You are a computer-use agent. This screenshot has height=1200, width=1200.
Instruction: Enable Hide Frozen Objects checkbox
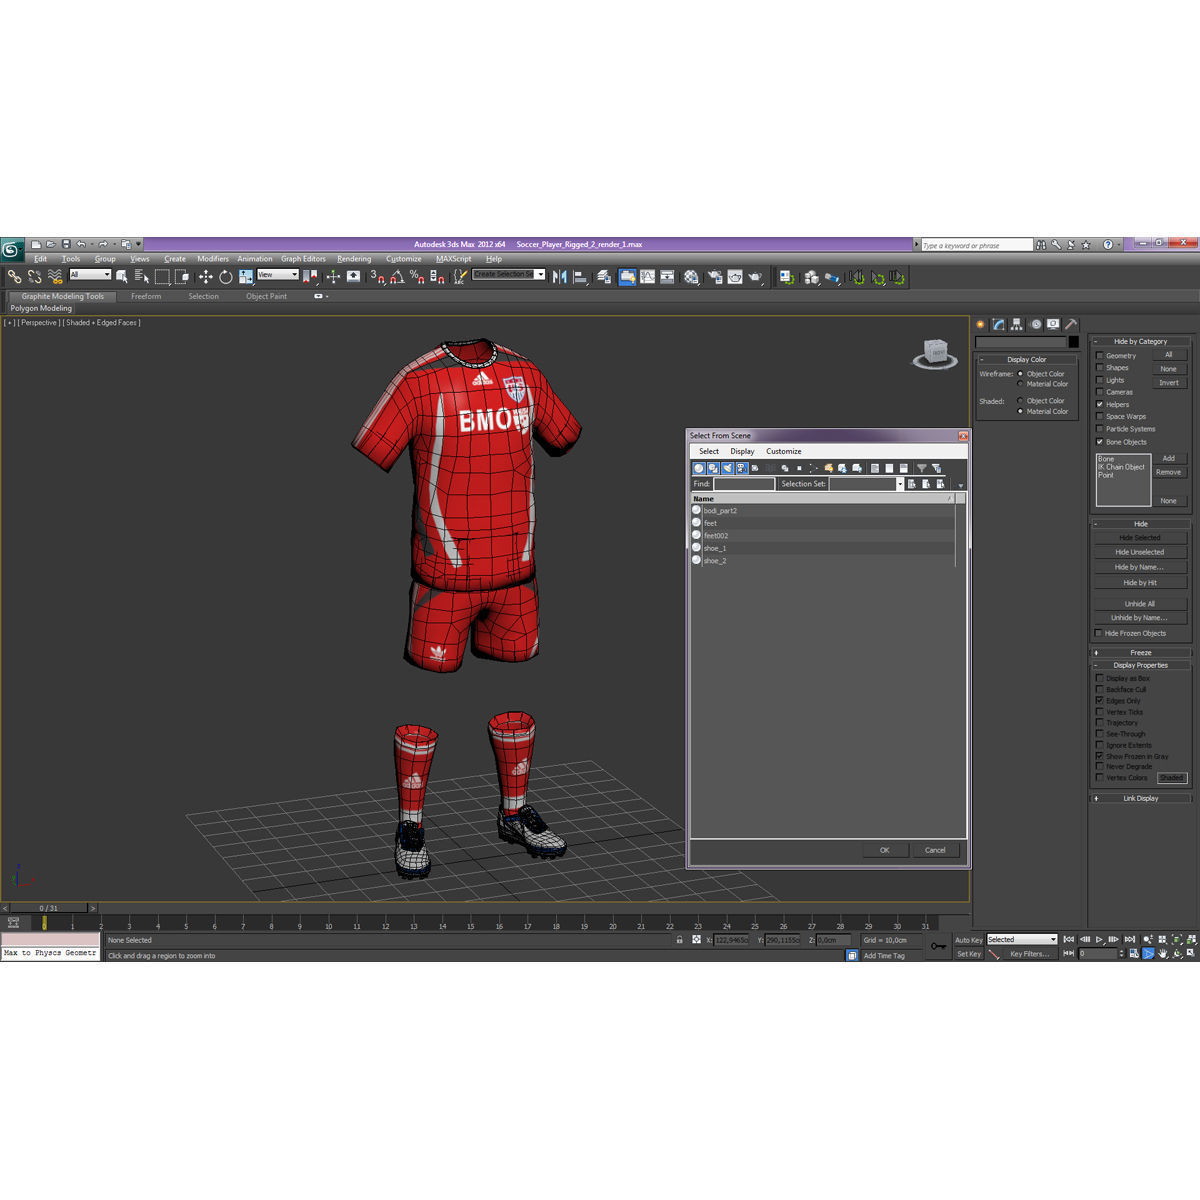[1099, 633]
